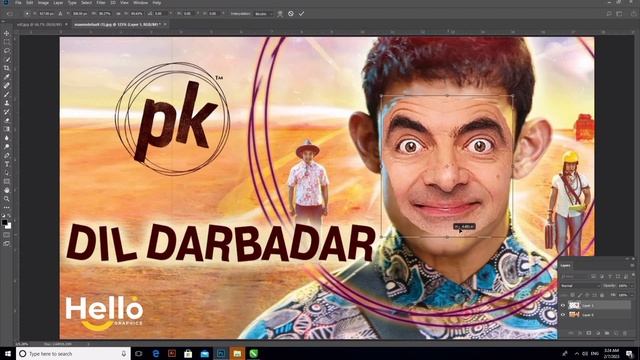This screenshot has width=640, height=360.
Task: Select the Eyedropper tool
Action: click(x=7, y=77)
